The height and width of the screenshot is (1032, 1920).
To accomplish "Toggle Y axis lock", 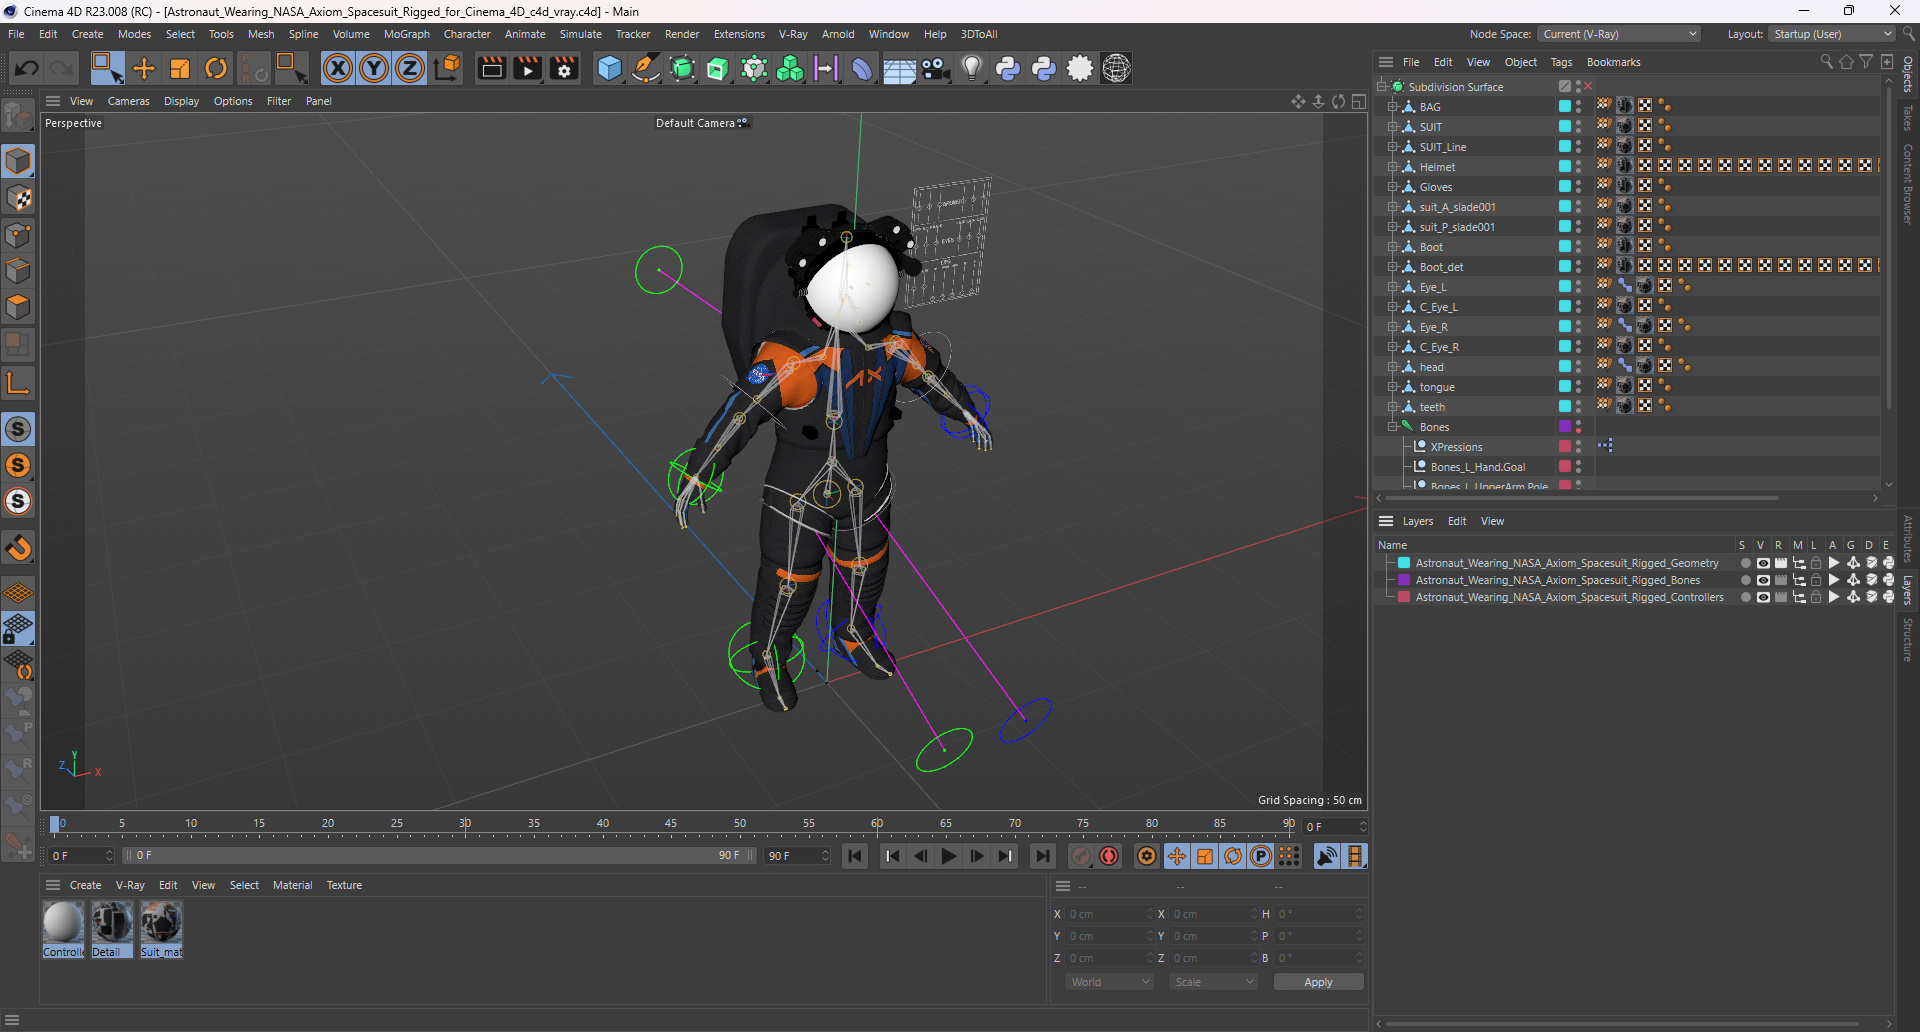I will [x=374, y=68].
